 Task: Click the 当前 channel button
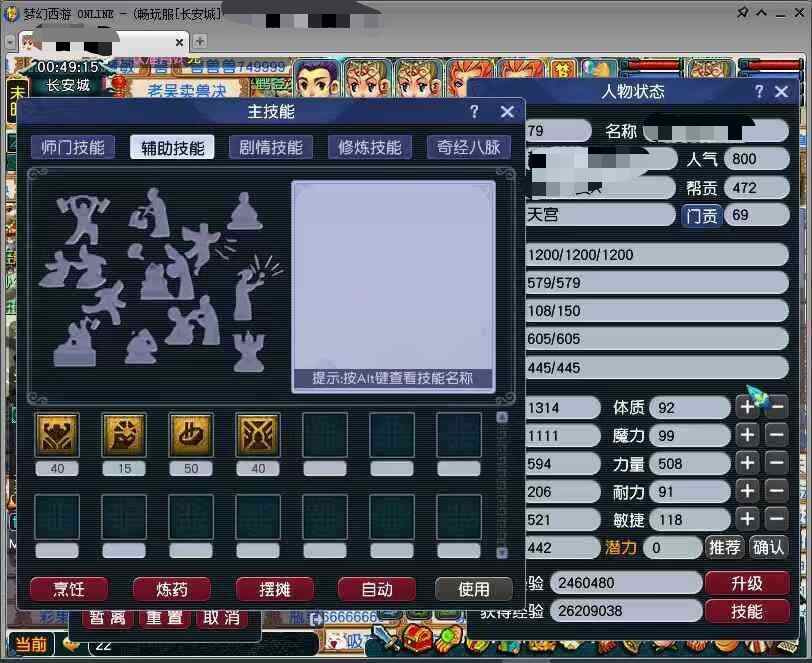pos(31,644)
